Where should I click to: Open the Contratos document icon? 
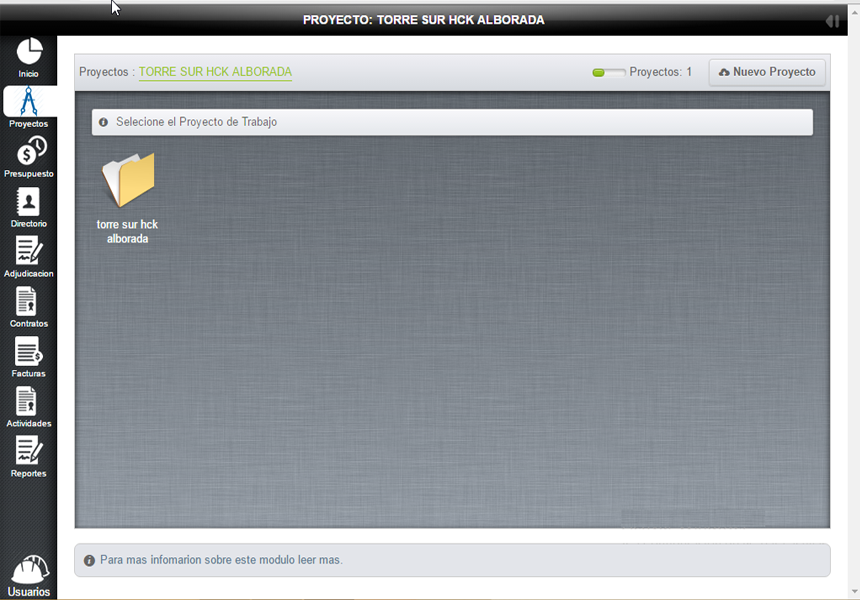click(29, 302)
